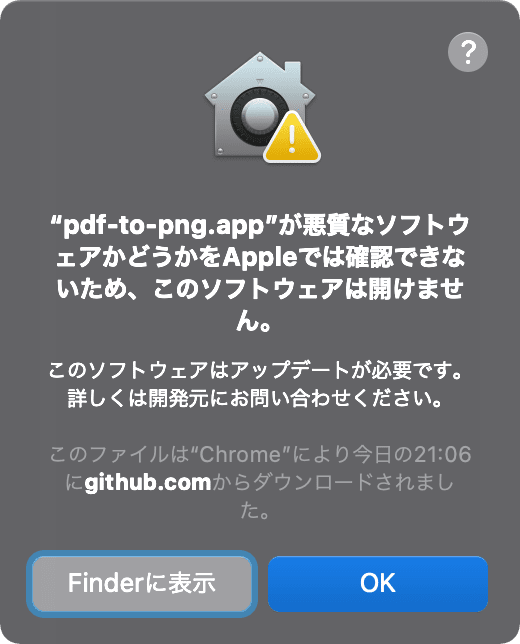Click the safe dial inside the house icon
The image size is (520, 644).
pyautogui.click(x=257, y=116)
